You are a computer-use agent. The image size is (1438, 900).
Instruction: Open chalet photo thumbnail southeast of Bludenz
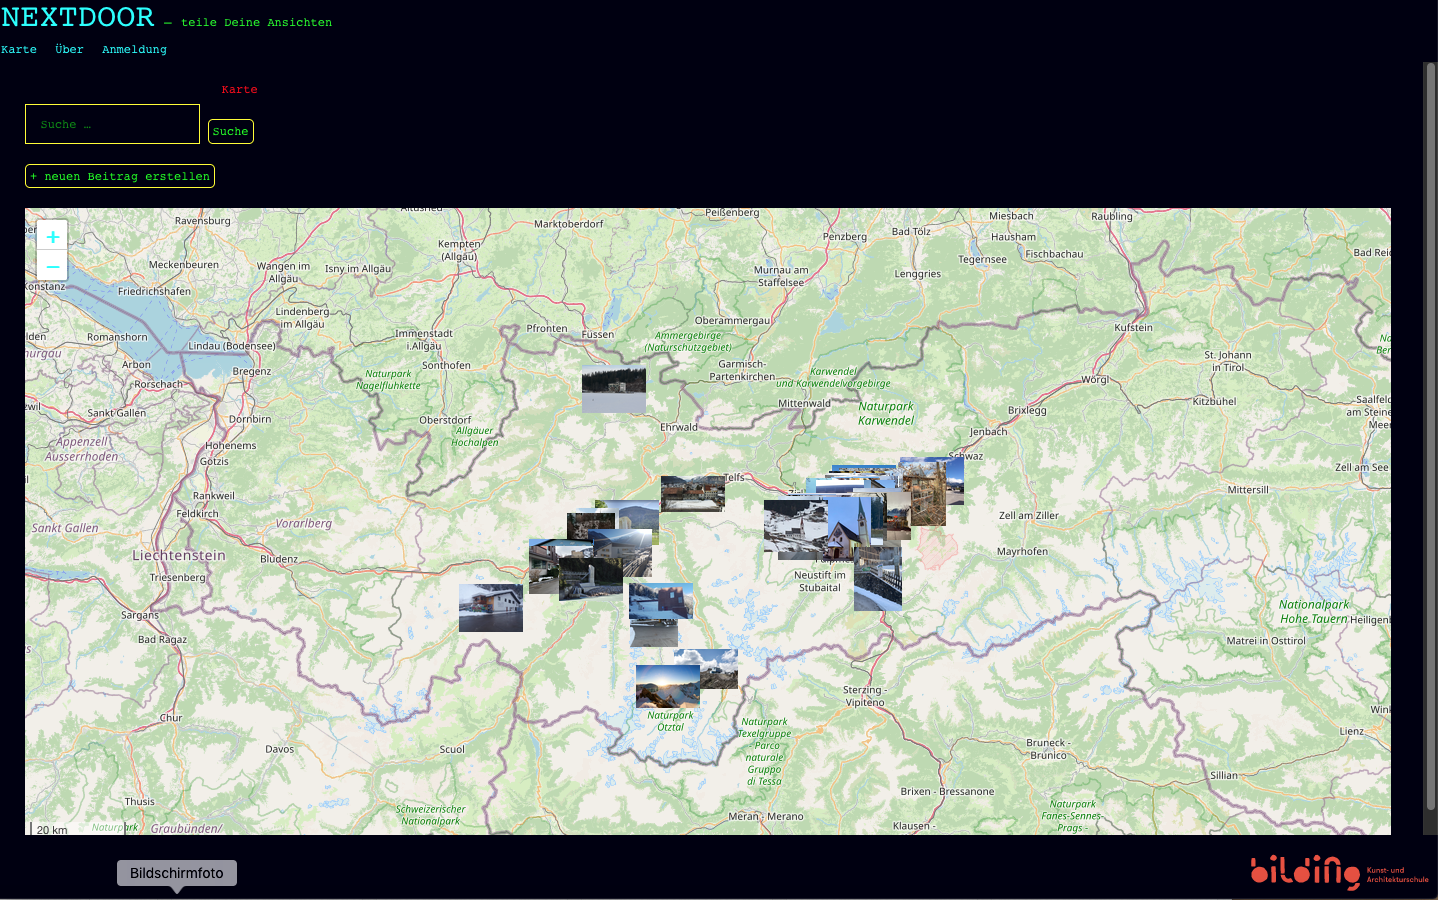pos(490,608)
